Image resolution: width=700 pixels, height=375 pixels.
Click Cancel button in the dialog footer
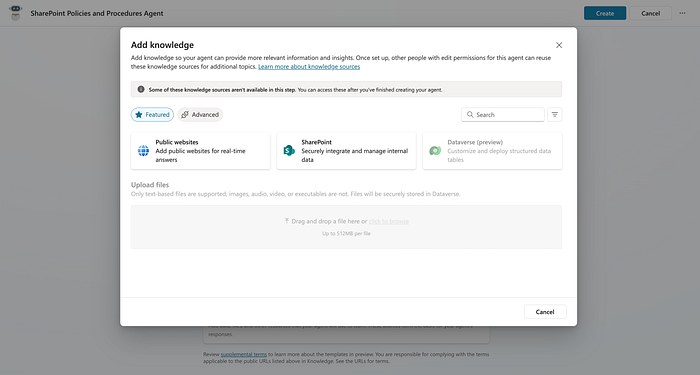coord(545,312)
